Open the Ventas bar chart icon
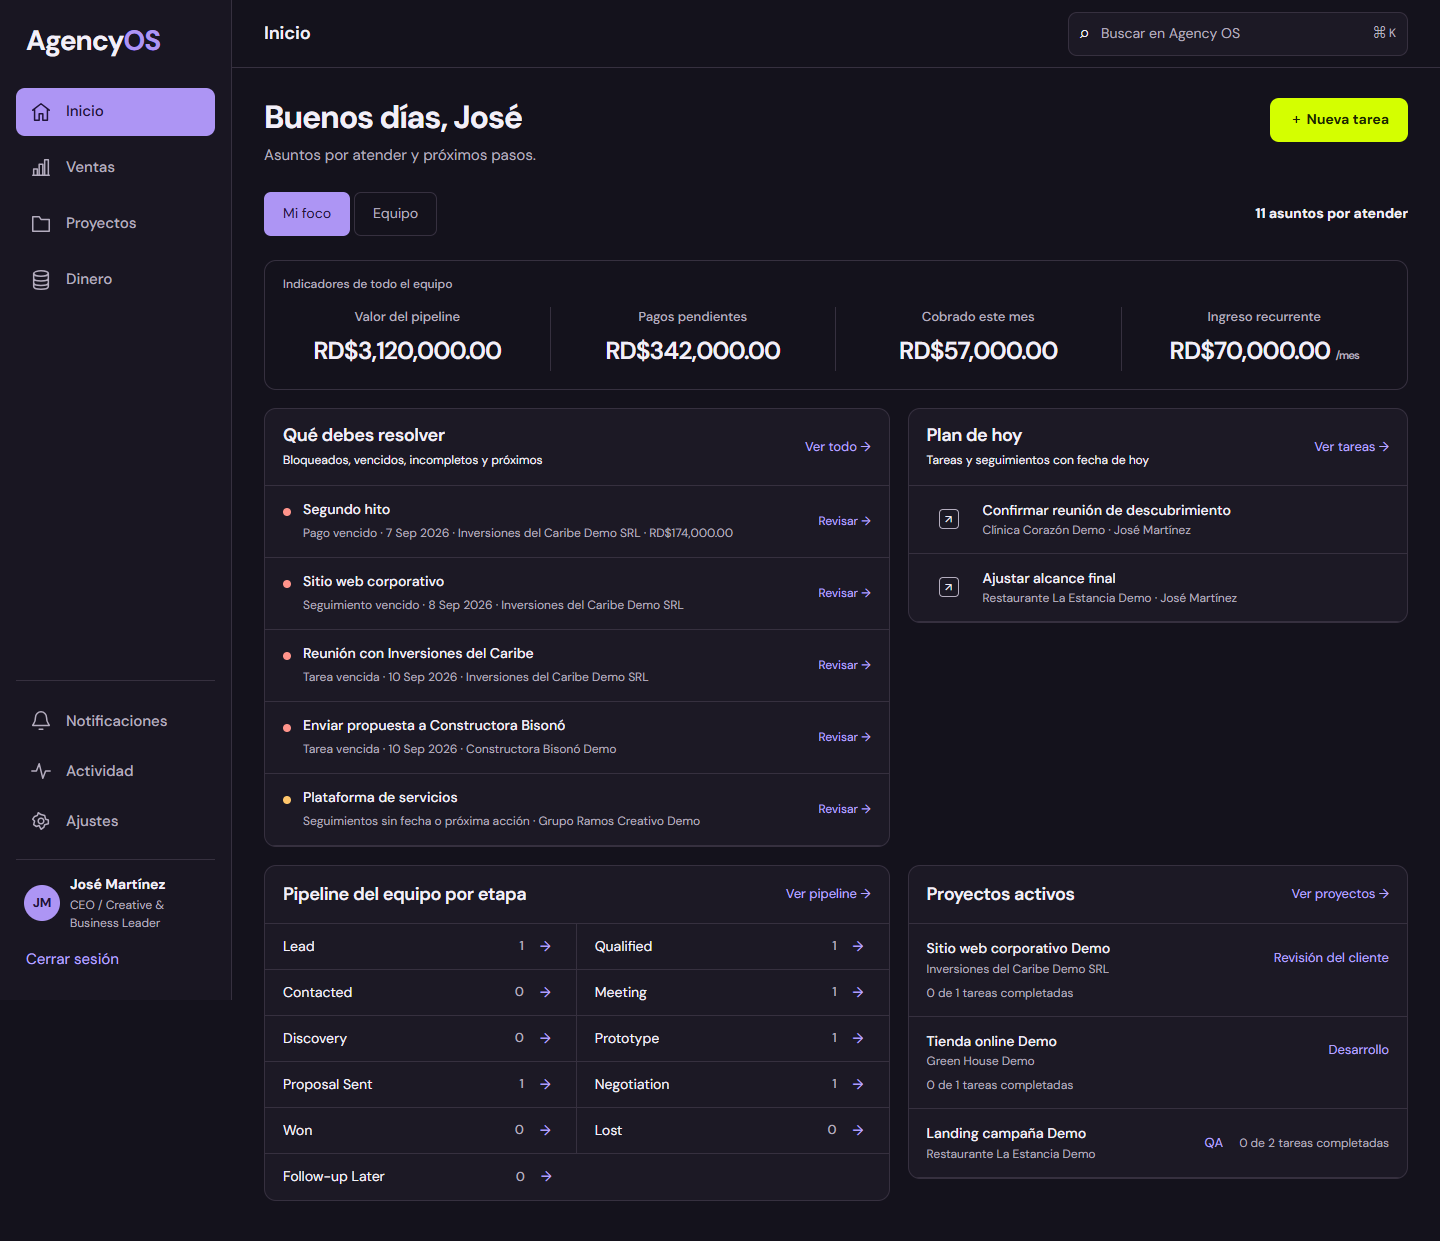 pyautogui.click(x=41, y=168)
